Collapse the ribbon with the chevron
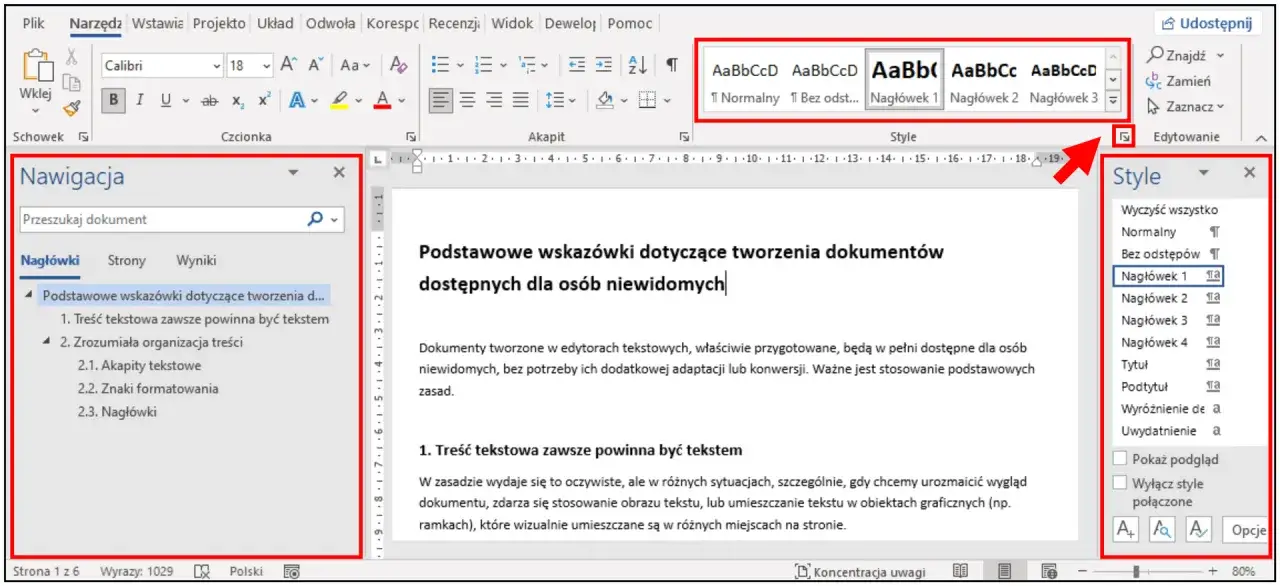The height and width of the screenshot is (586, 1280). tap(1259, 136)
